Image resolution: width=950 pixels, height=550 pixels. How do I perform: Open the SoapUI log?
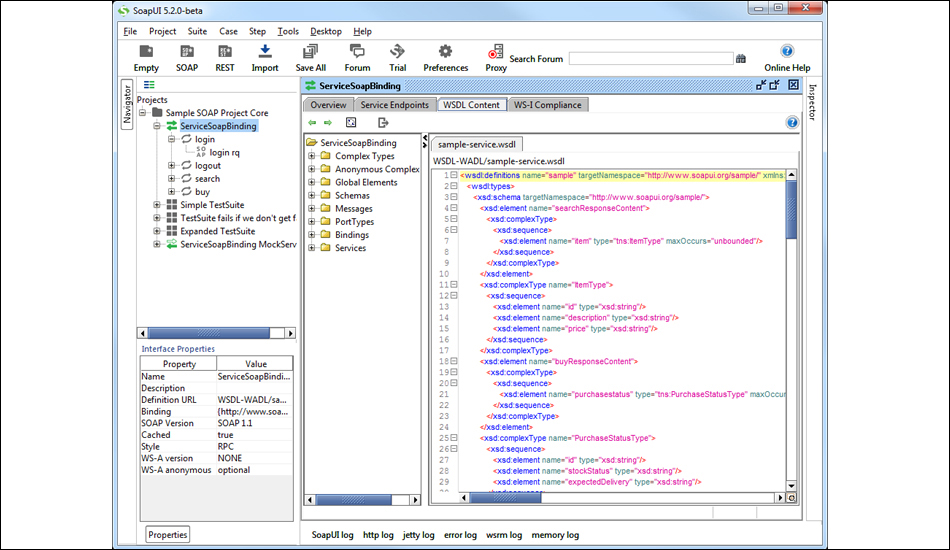333,535
